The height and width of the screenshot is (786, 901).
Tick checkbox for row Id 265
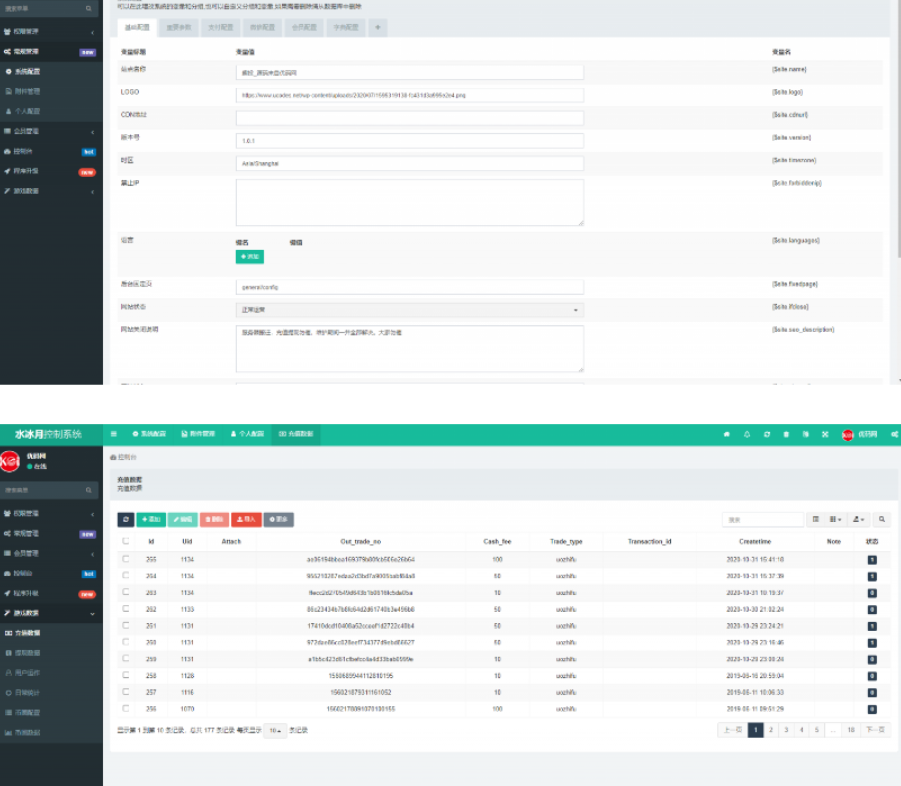tap(125, 559)
